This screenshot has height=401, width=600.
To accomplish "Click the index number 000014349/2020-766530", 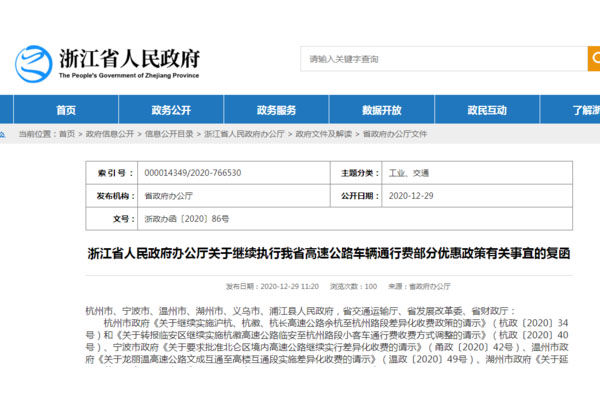I will (x=193, y=172).
